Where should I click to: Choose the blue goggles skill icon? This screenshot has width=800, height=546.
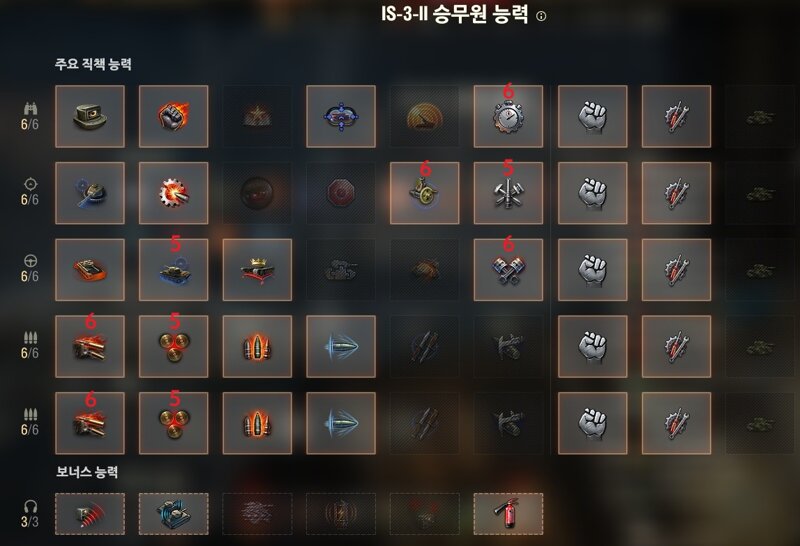pos(341,116)
